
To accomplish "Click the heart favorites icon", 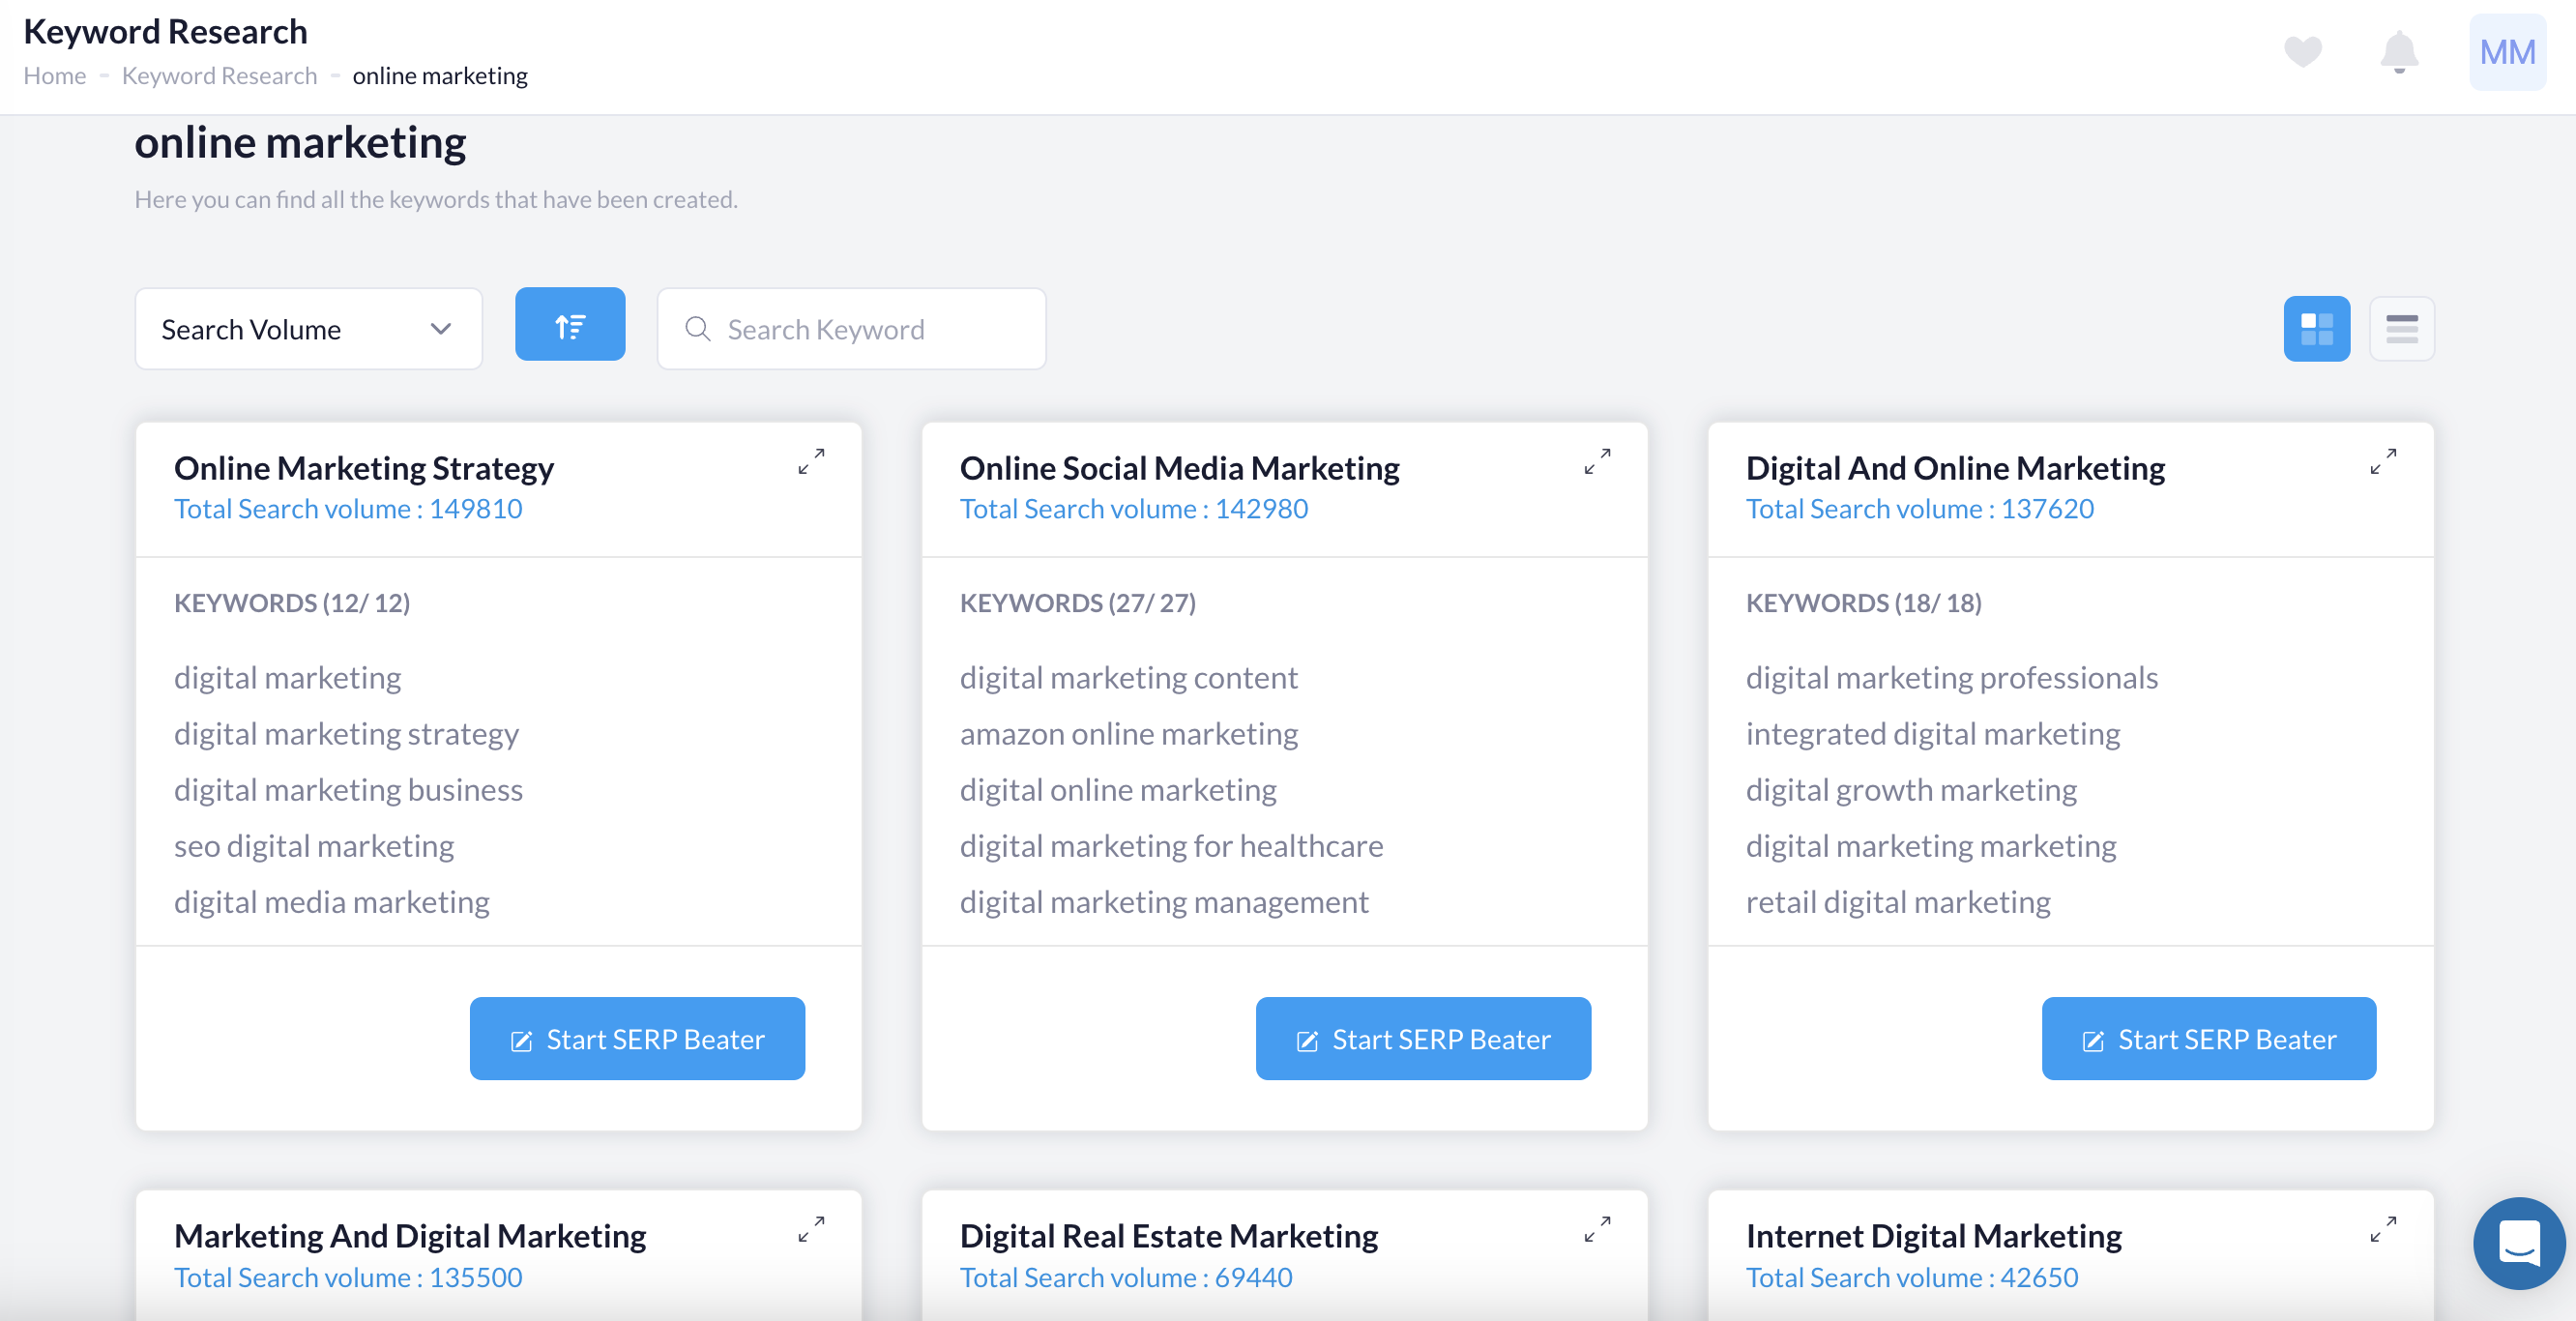I will (x=2302, y=52).
